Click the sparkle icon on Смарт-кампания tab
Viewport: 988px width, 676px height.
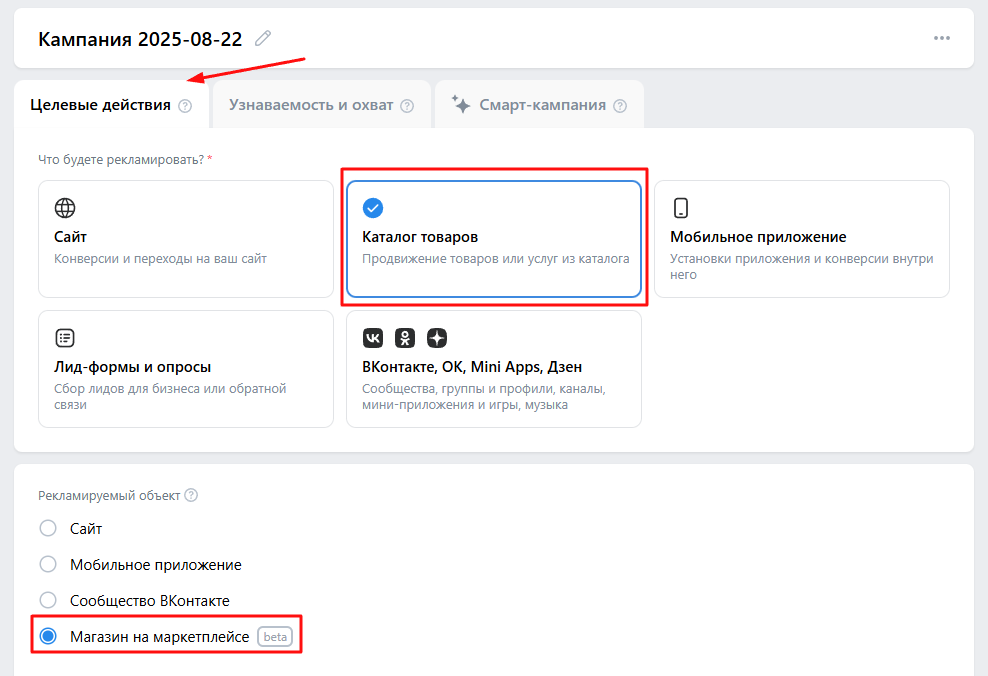tap(461, 104)
